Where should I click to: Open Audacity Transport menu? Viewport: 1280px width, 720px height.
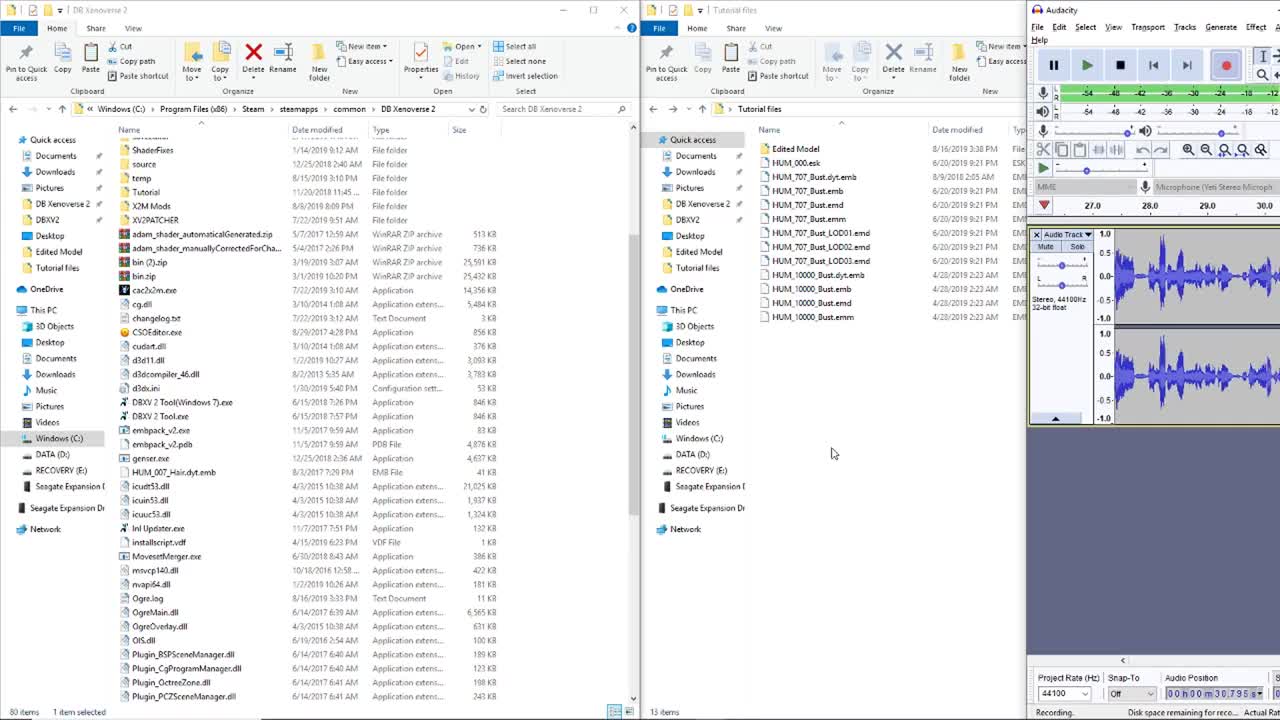point(1148,27)
